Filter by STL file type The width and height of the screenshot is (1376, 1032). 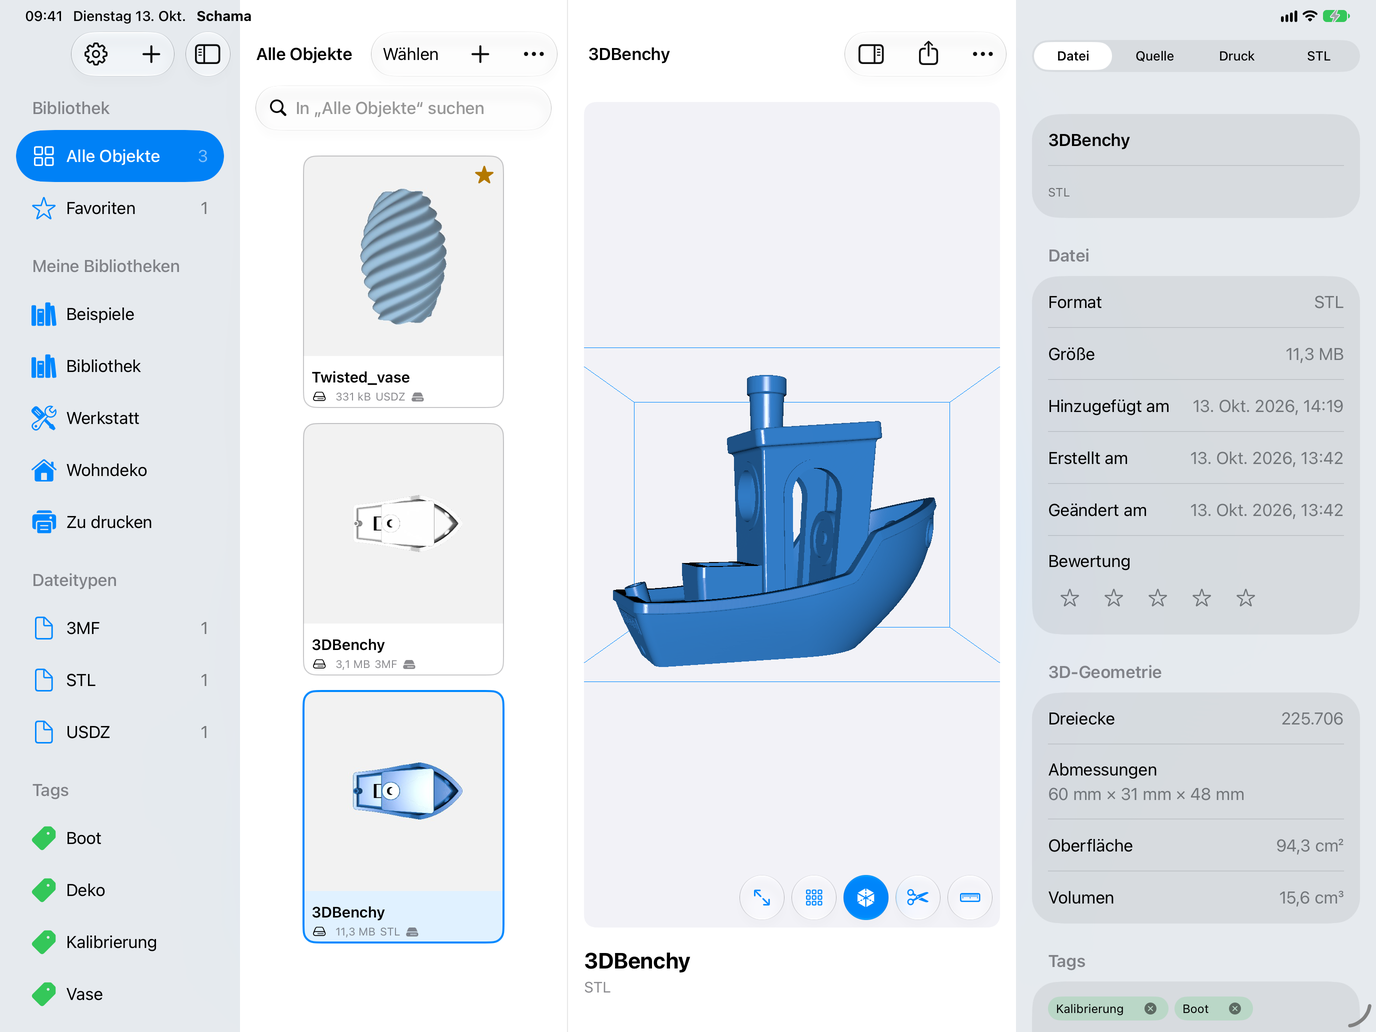(120, 680)
